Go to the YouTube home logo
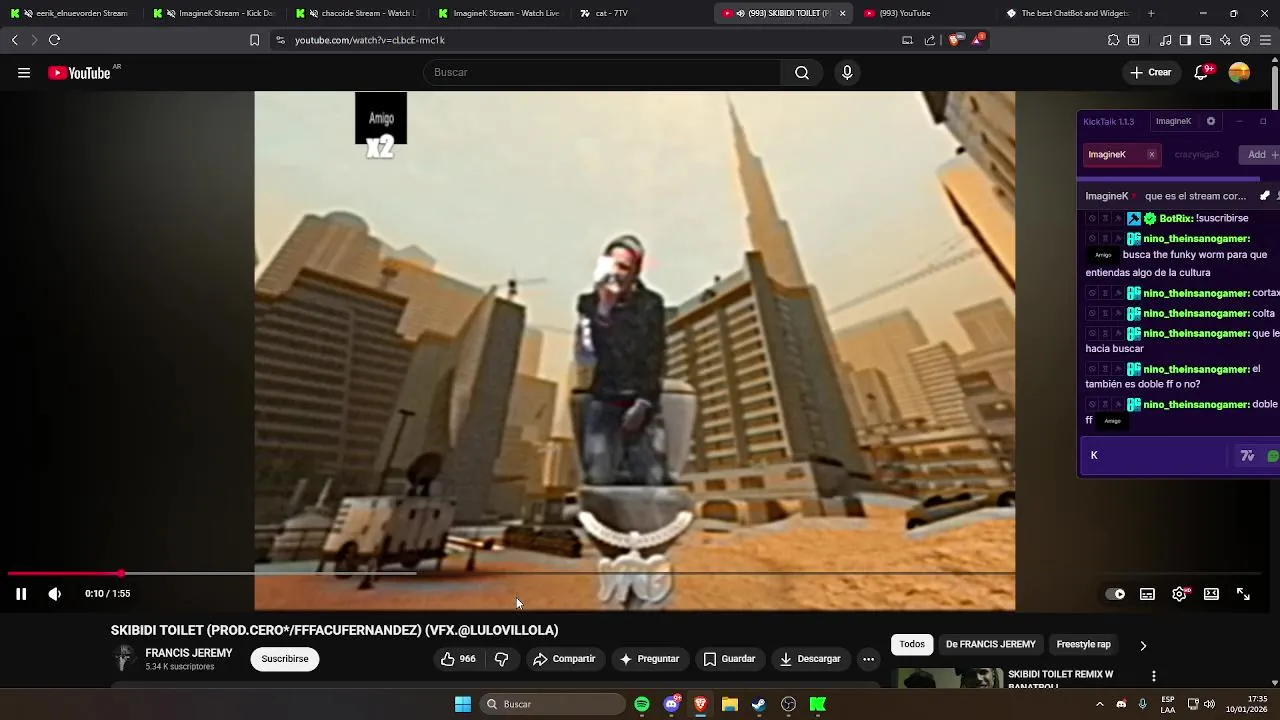 (79, 72)
